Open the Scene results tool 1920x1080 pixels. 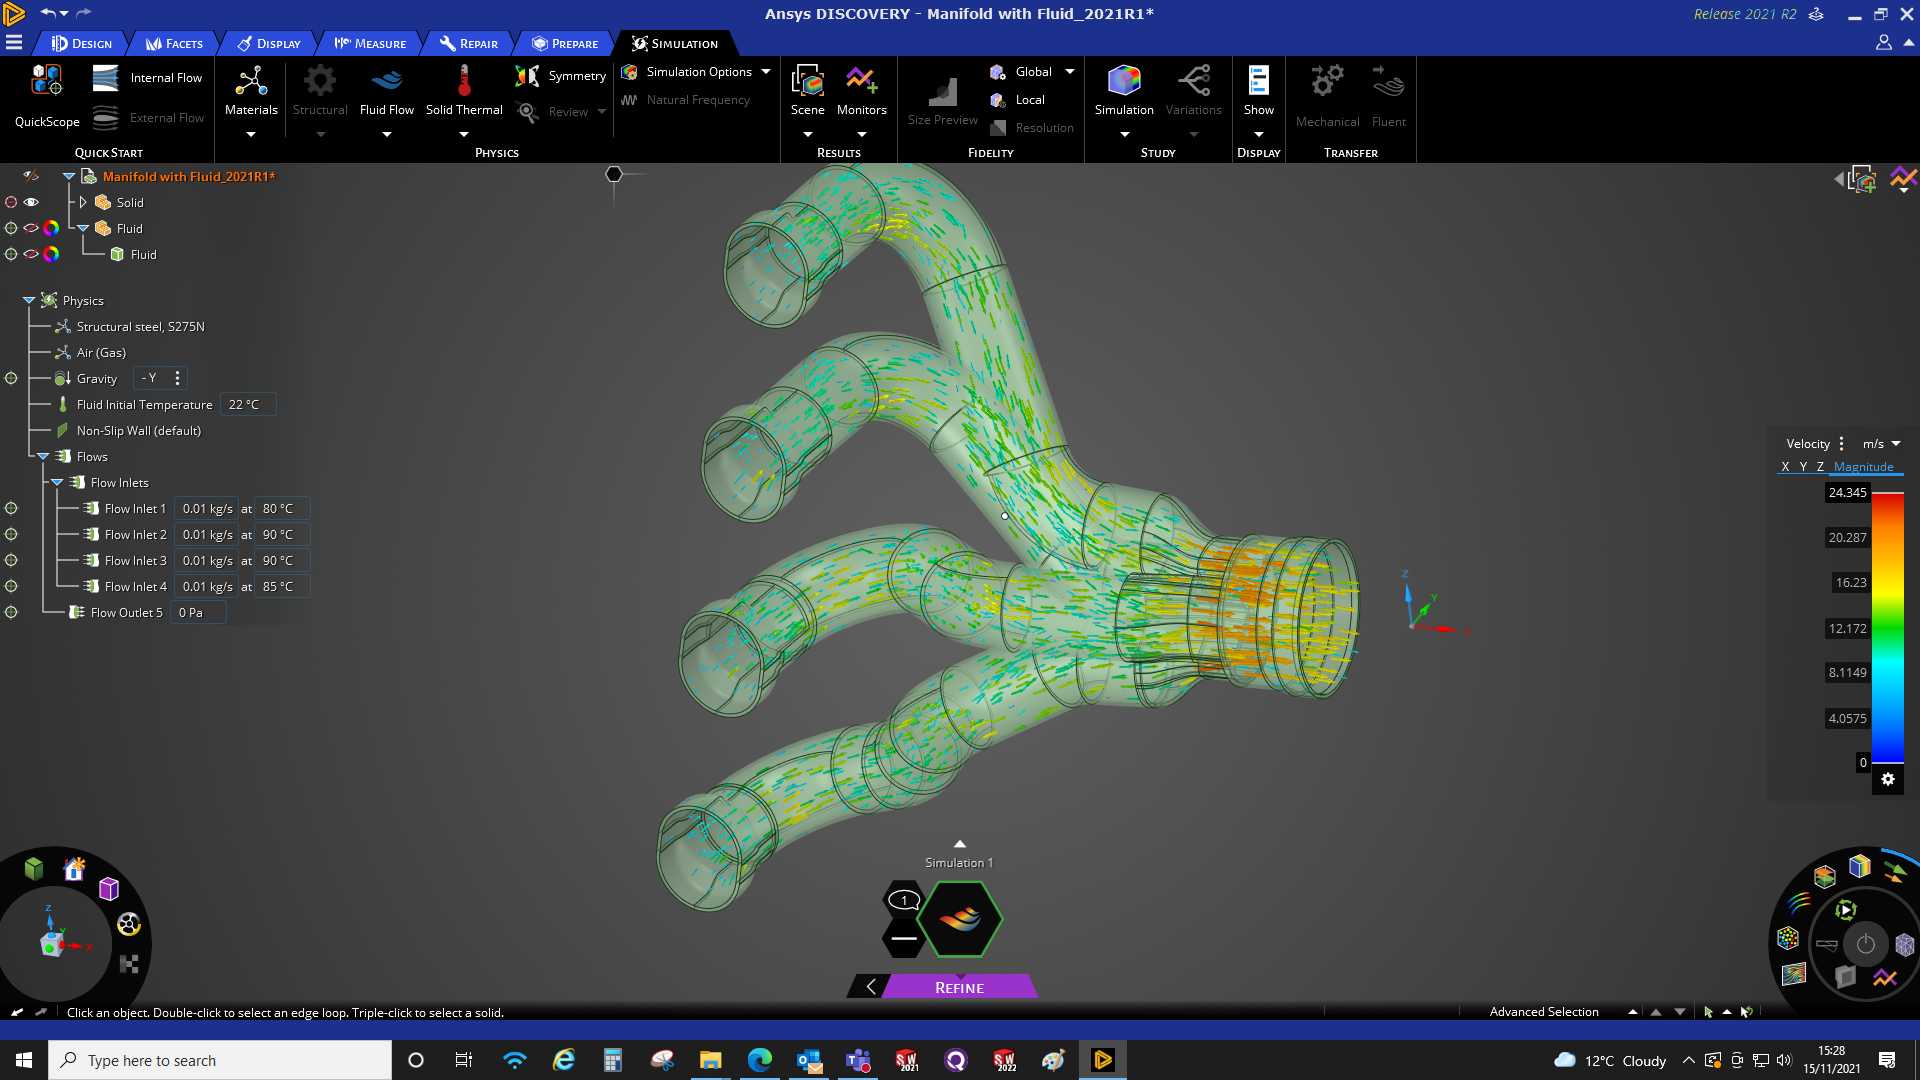pos(807,91)
